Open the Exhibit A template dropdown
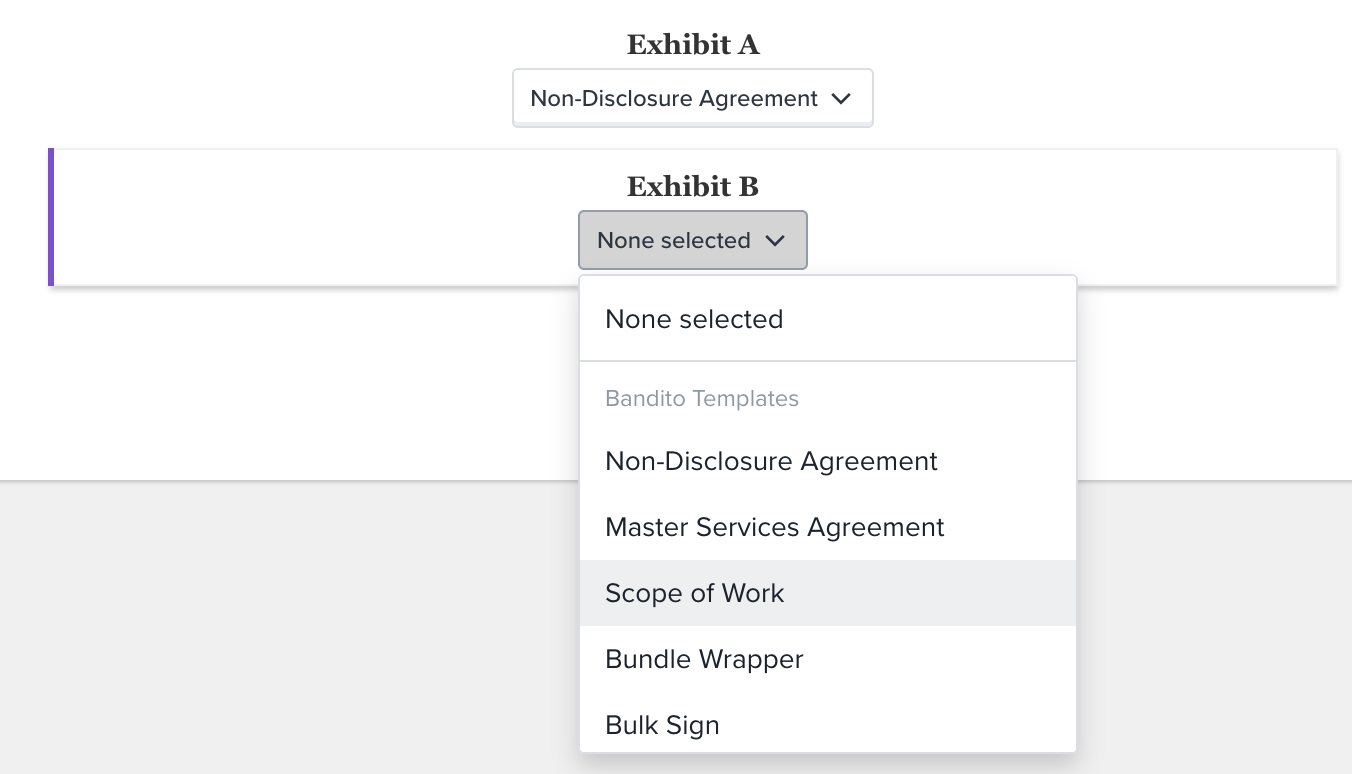1352x774 pixels. point(692,98)
